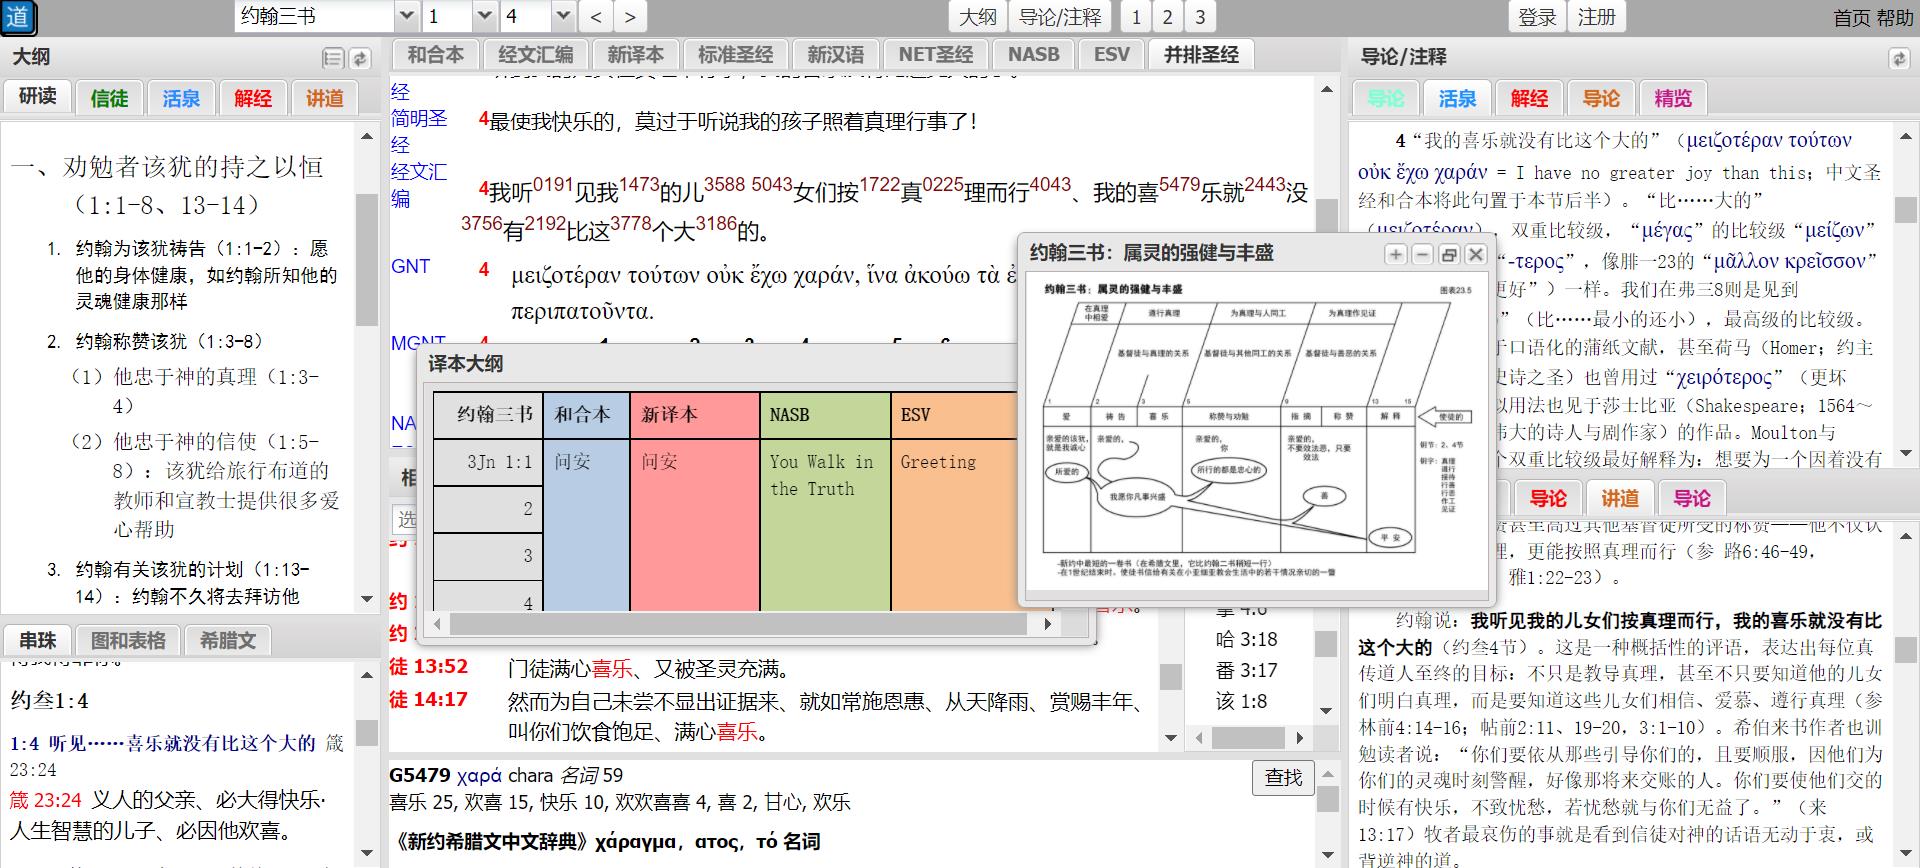Click the 登录 login button
This screenshot has width=1920, height=868.
tap(1536, 17)
